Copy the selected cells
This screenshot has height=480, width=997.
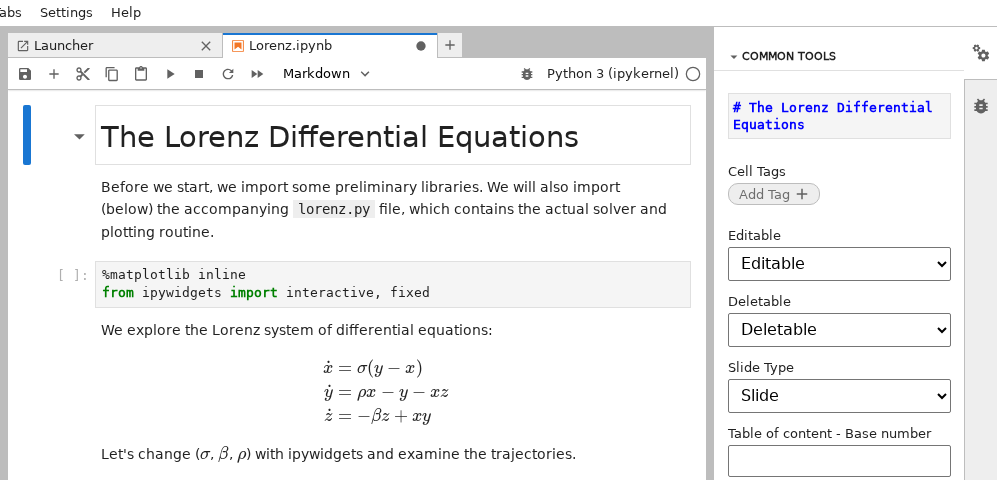[112, 74]
